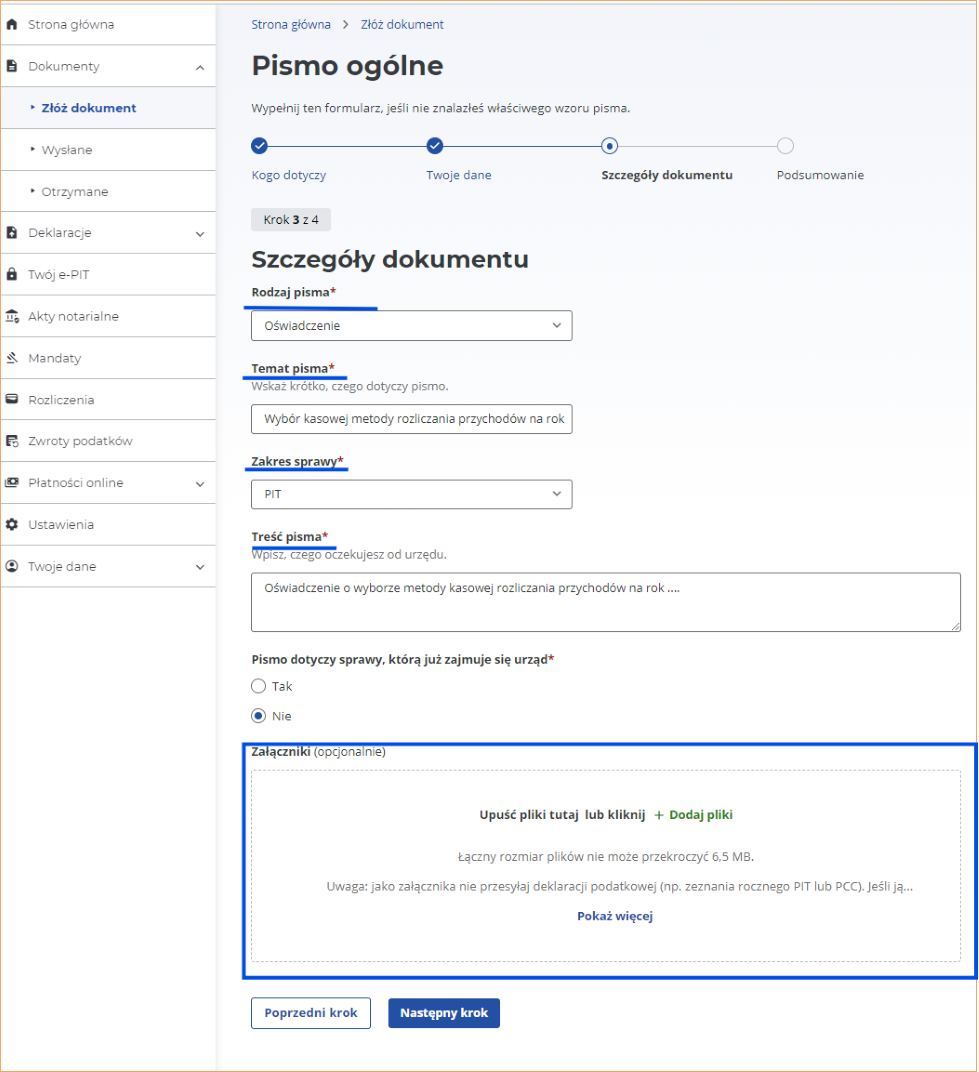Image resolution: width=979 pixels, height=1072 pixels.
Task: Click the Następny krok button
Action: coord(444,1013)
